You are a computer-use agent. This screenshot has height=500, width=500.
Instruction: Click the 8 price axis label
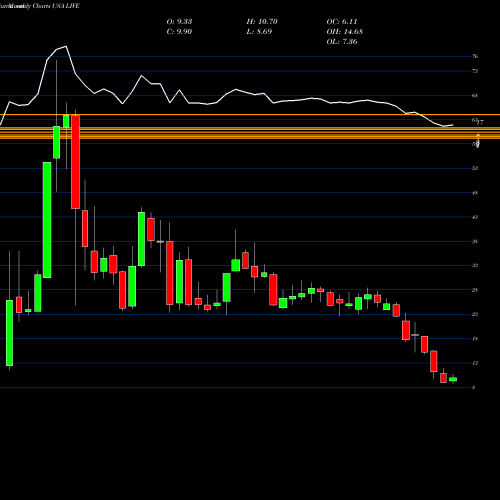[474, 387]
